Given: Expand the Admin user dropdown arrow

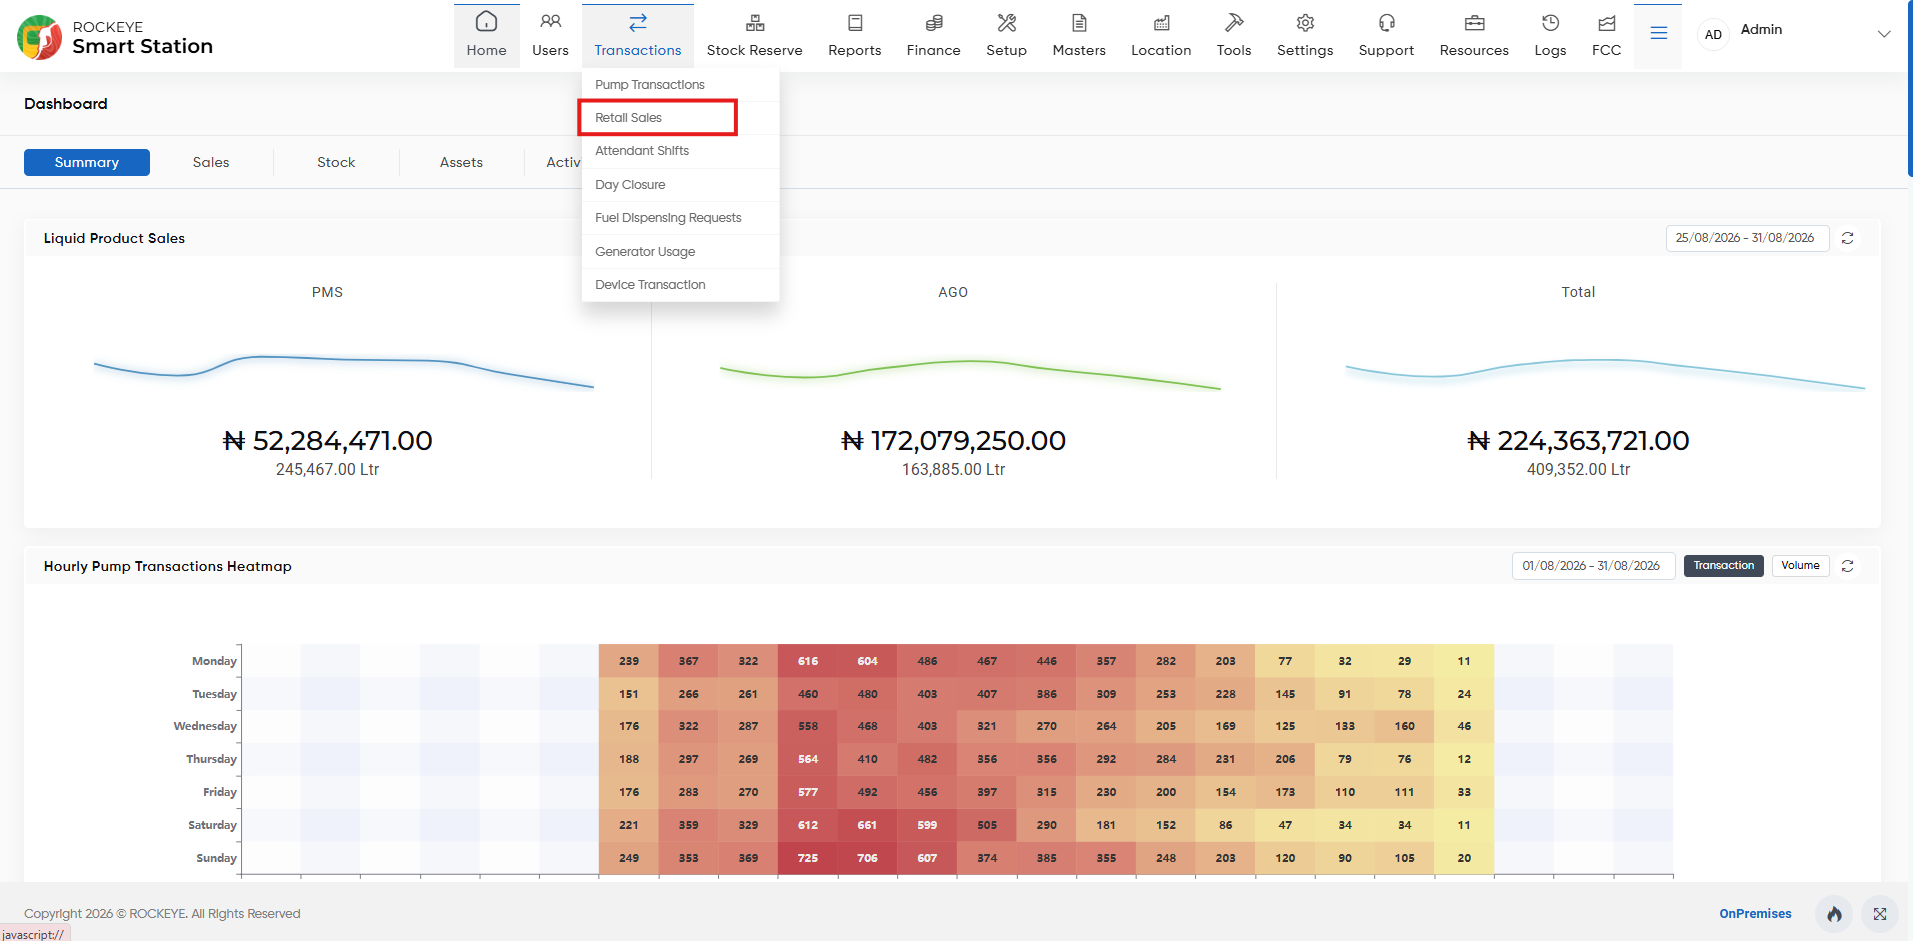Looking at the screenshot, I should click(x=1884, y=34).
